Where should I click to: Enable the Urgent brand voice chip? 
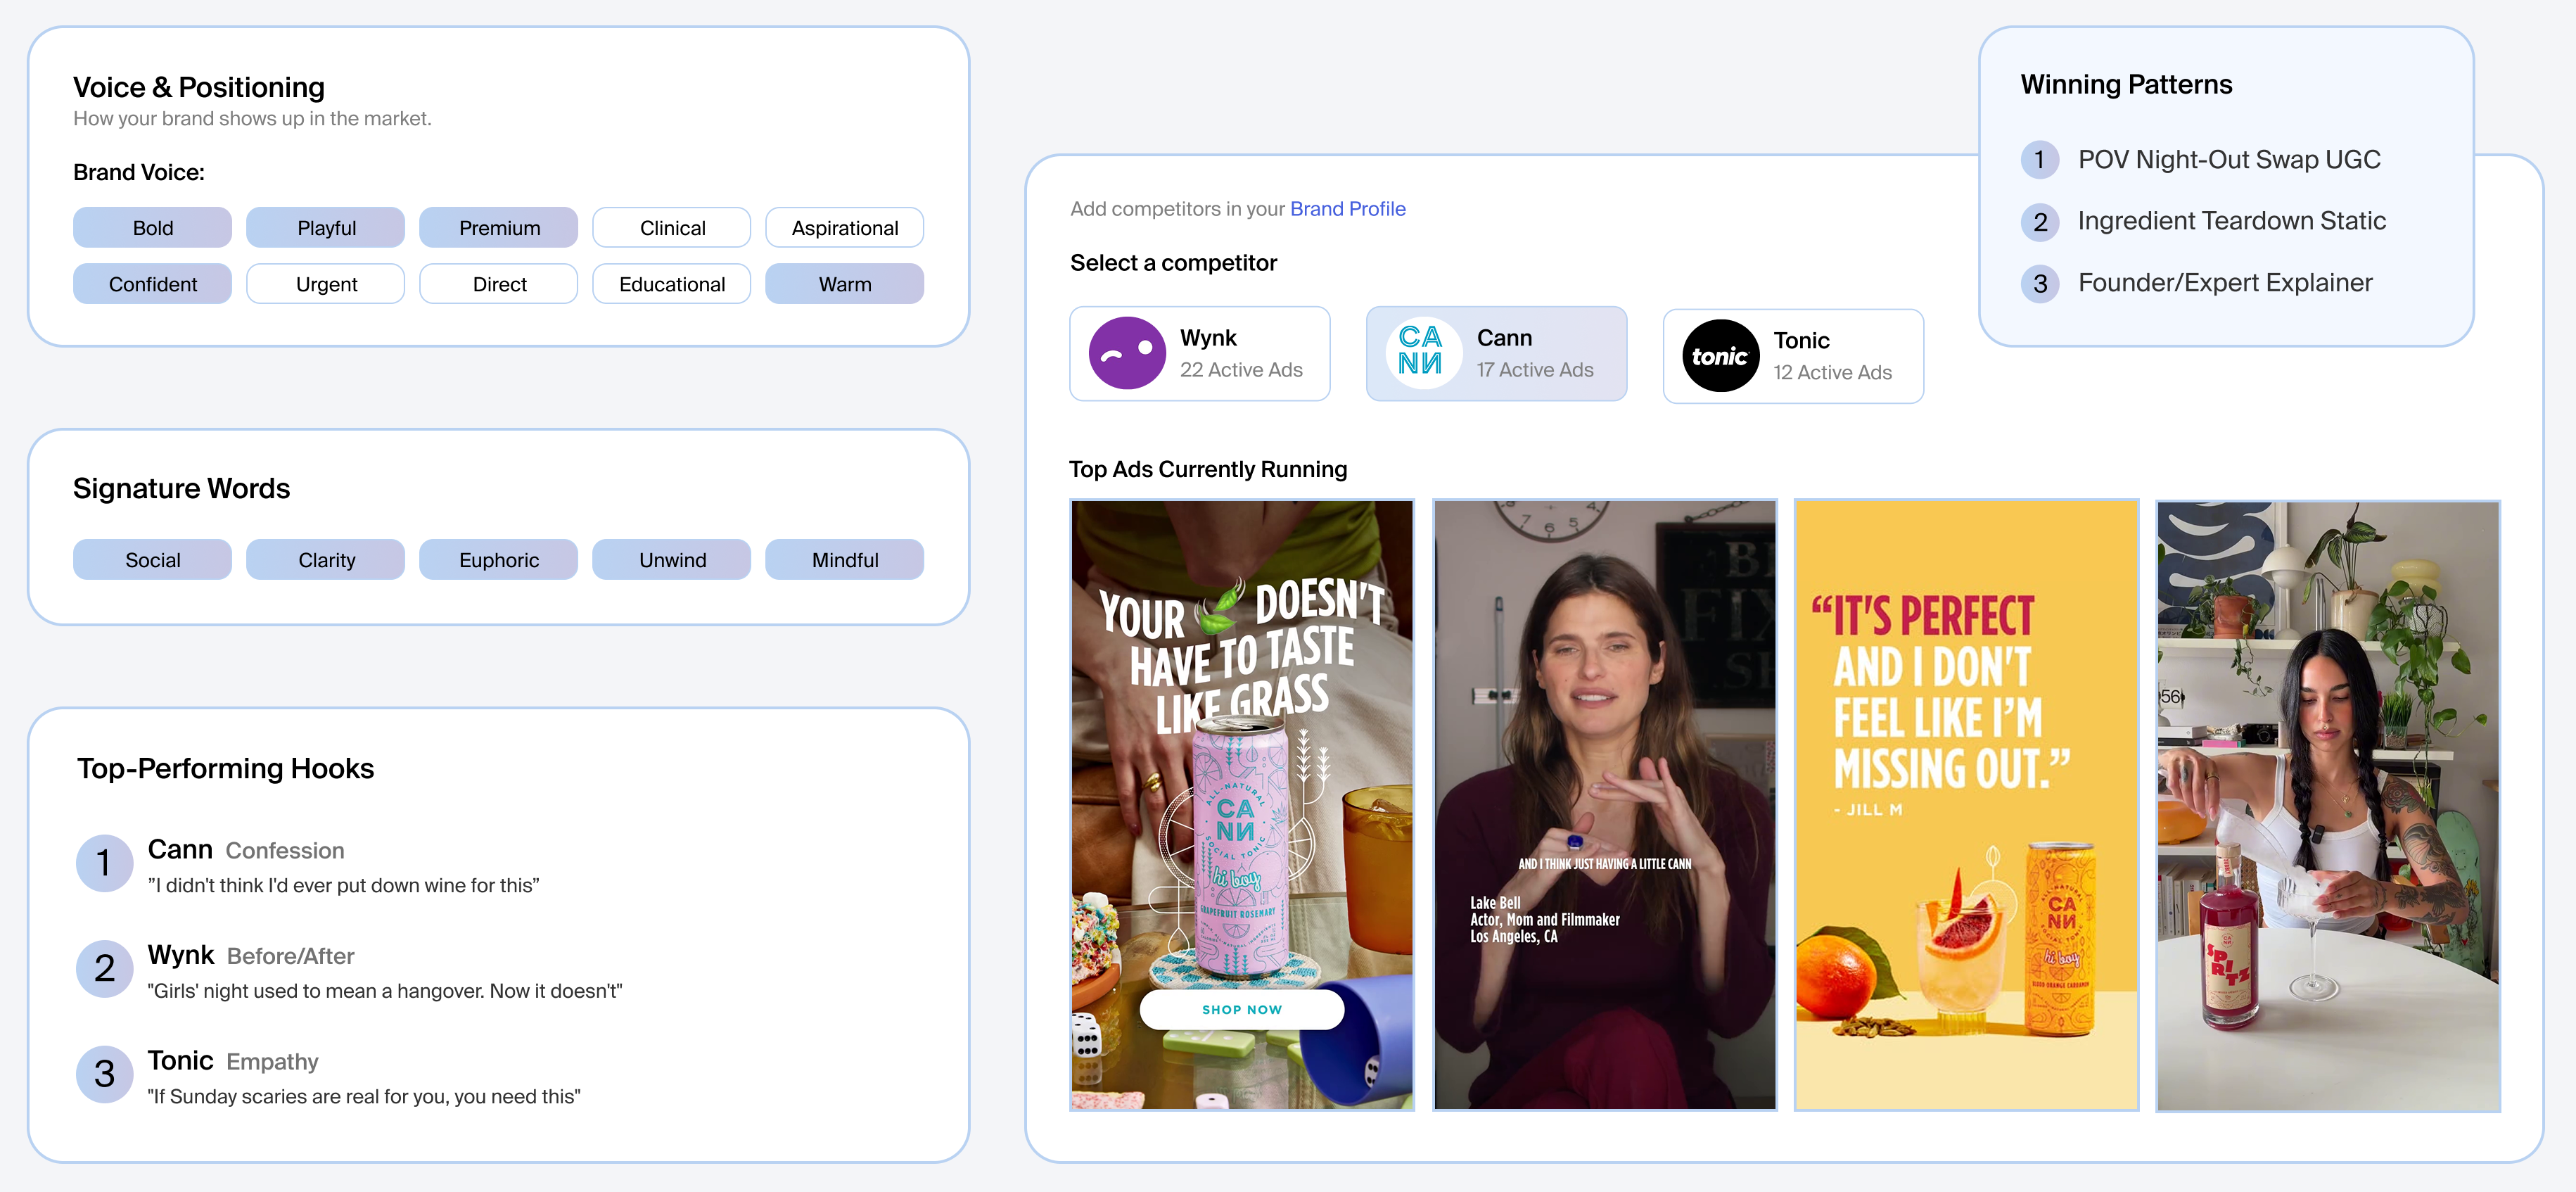(x=326, y=284)
